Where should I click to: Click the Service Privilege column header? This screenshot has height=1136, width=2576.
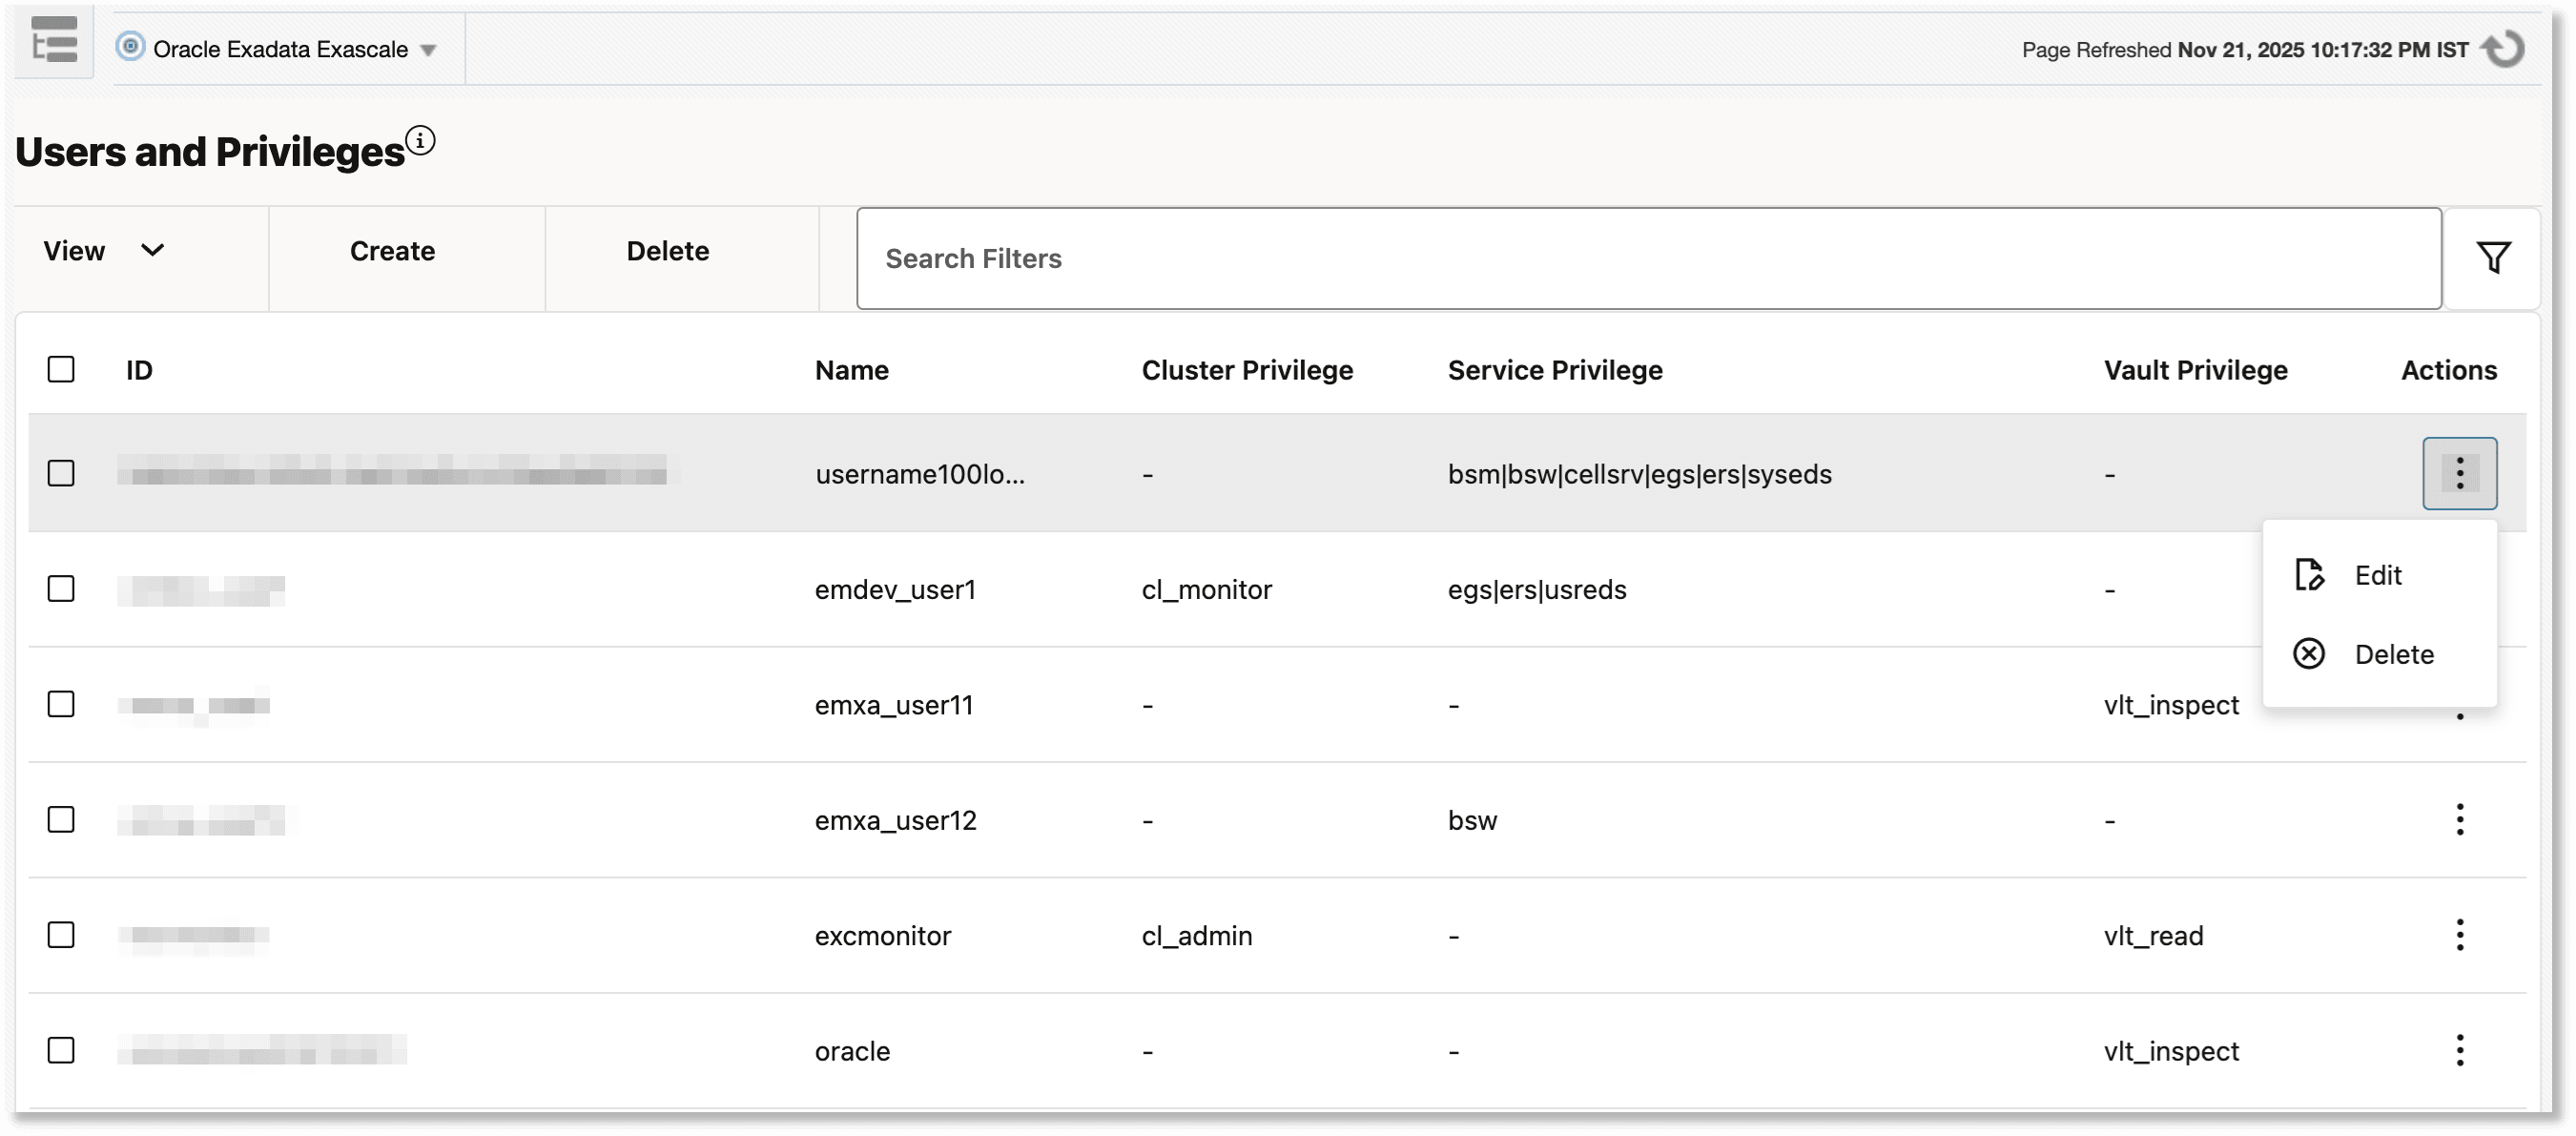[x=1555, y=370]
